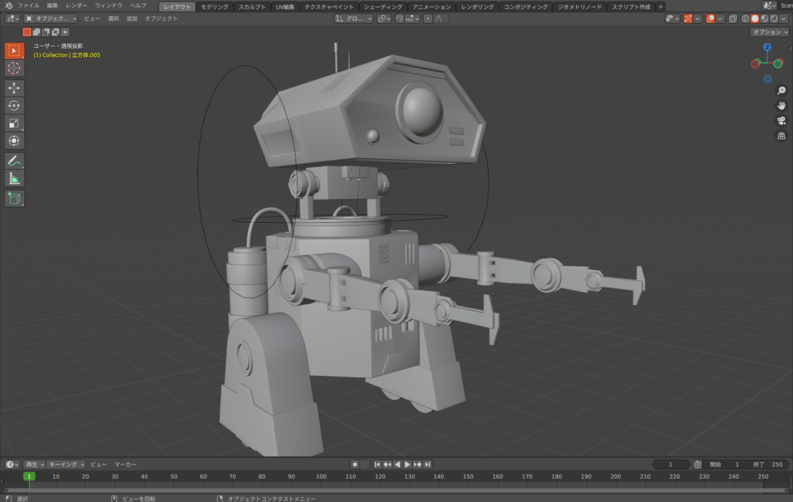Switch to the モデリング workspace tab
Viewport: 793px width, 502px height.
point(214,6)
